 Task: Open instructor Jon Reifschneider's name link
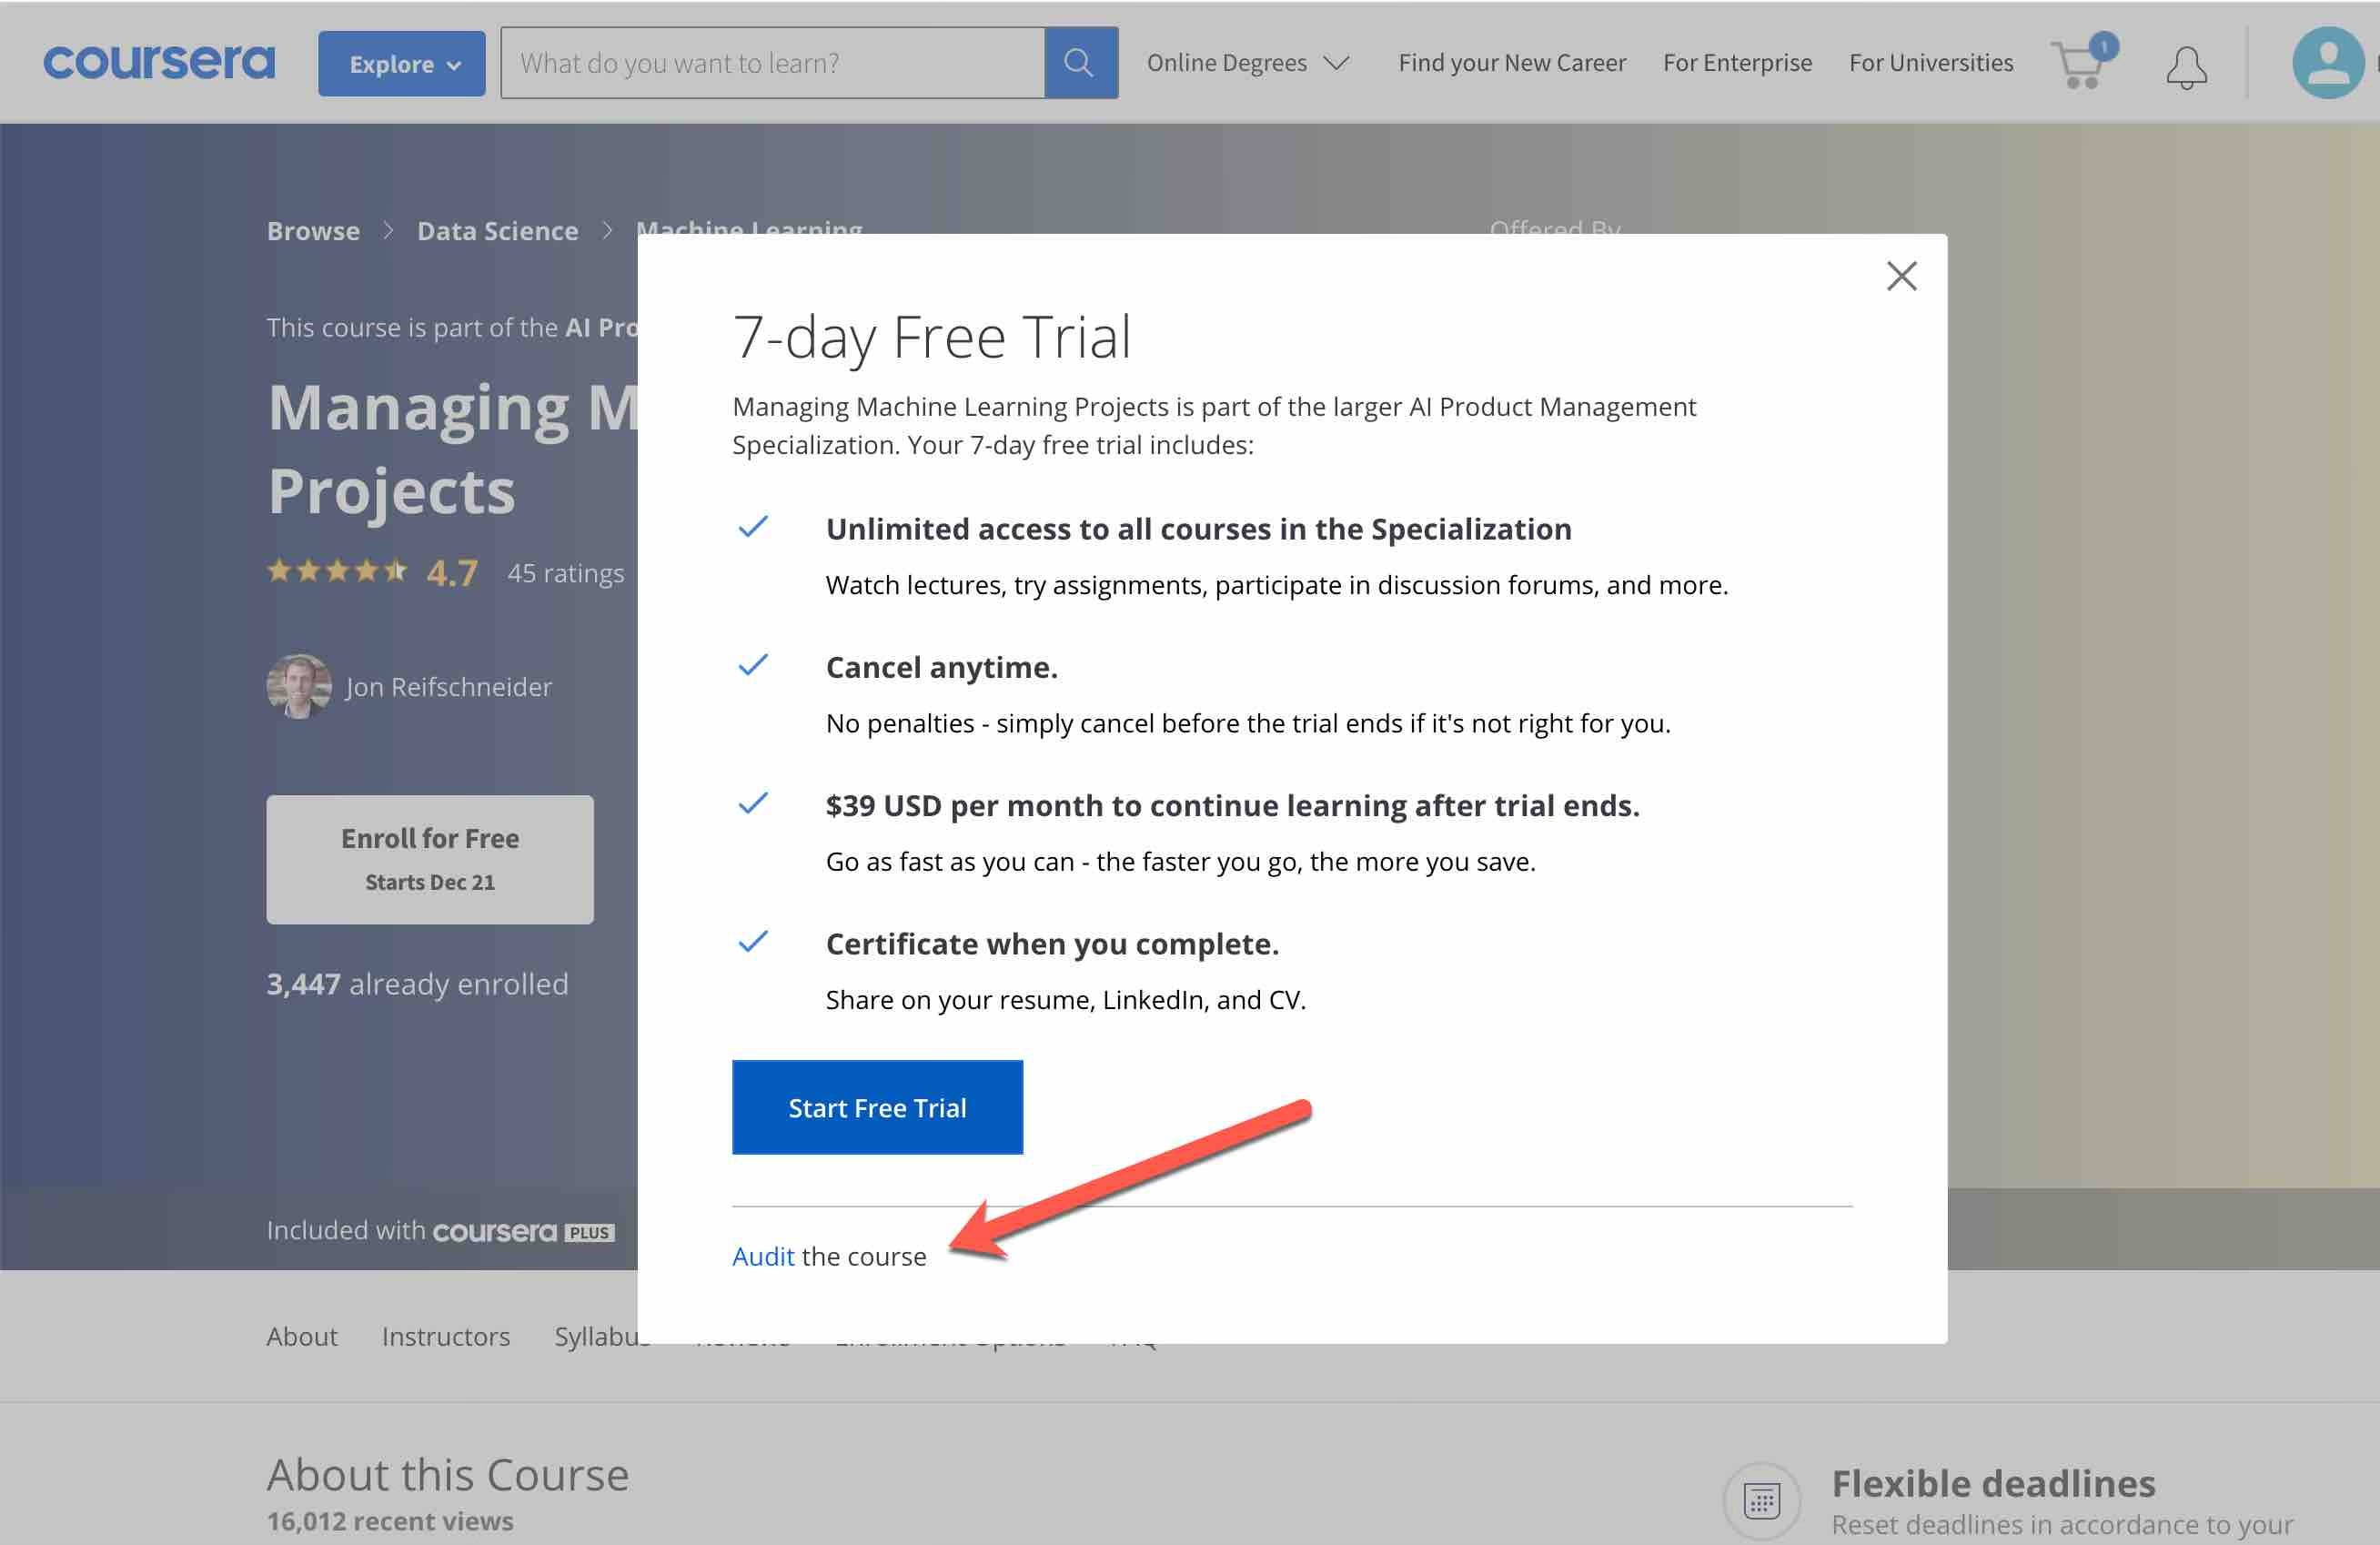coord(448,687)
